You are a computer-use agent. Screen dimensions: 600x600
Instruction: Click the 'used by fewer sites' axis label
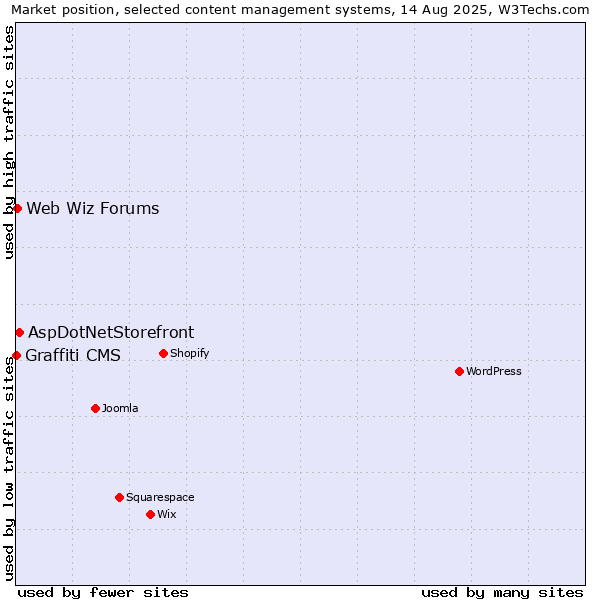[103, 593]
